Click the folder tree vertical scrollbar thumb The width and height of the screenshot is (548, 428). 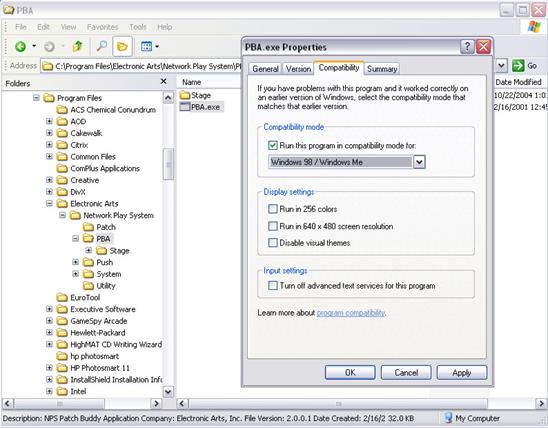pyautogui.click(x=168, y=164)
